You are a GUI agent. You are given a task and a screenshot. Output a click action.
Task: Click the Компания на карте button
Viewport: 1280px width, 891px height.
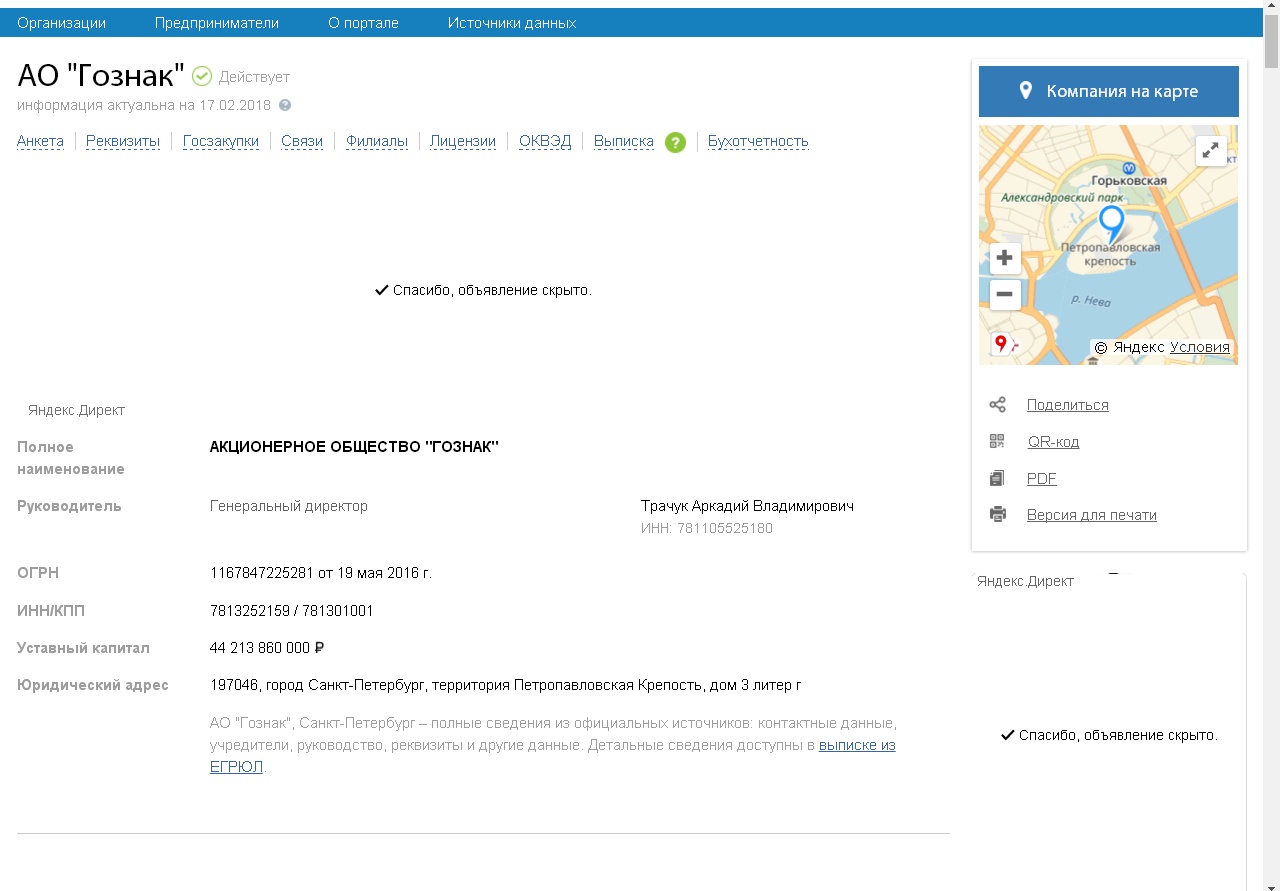1109,91
